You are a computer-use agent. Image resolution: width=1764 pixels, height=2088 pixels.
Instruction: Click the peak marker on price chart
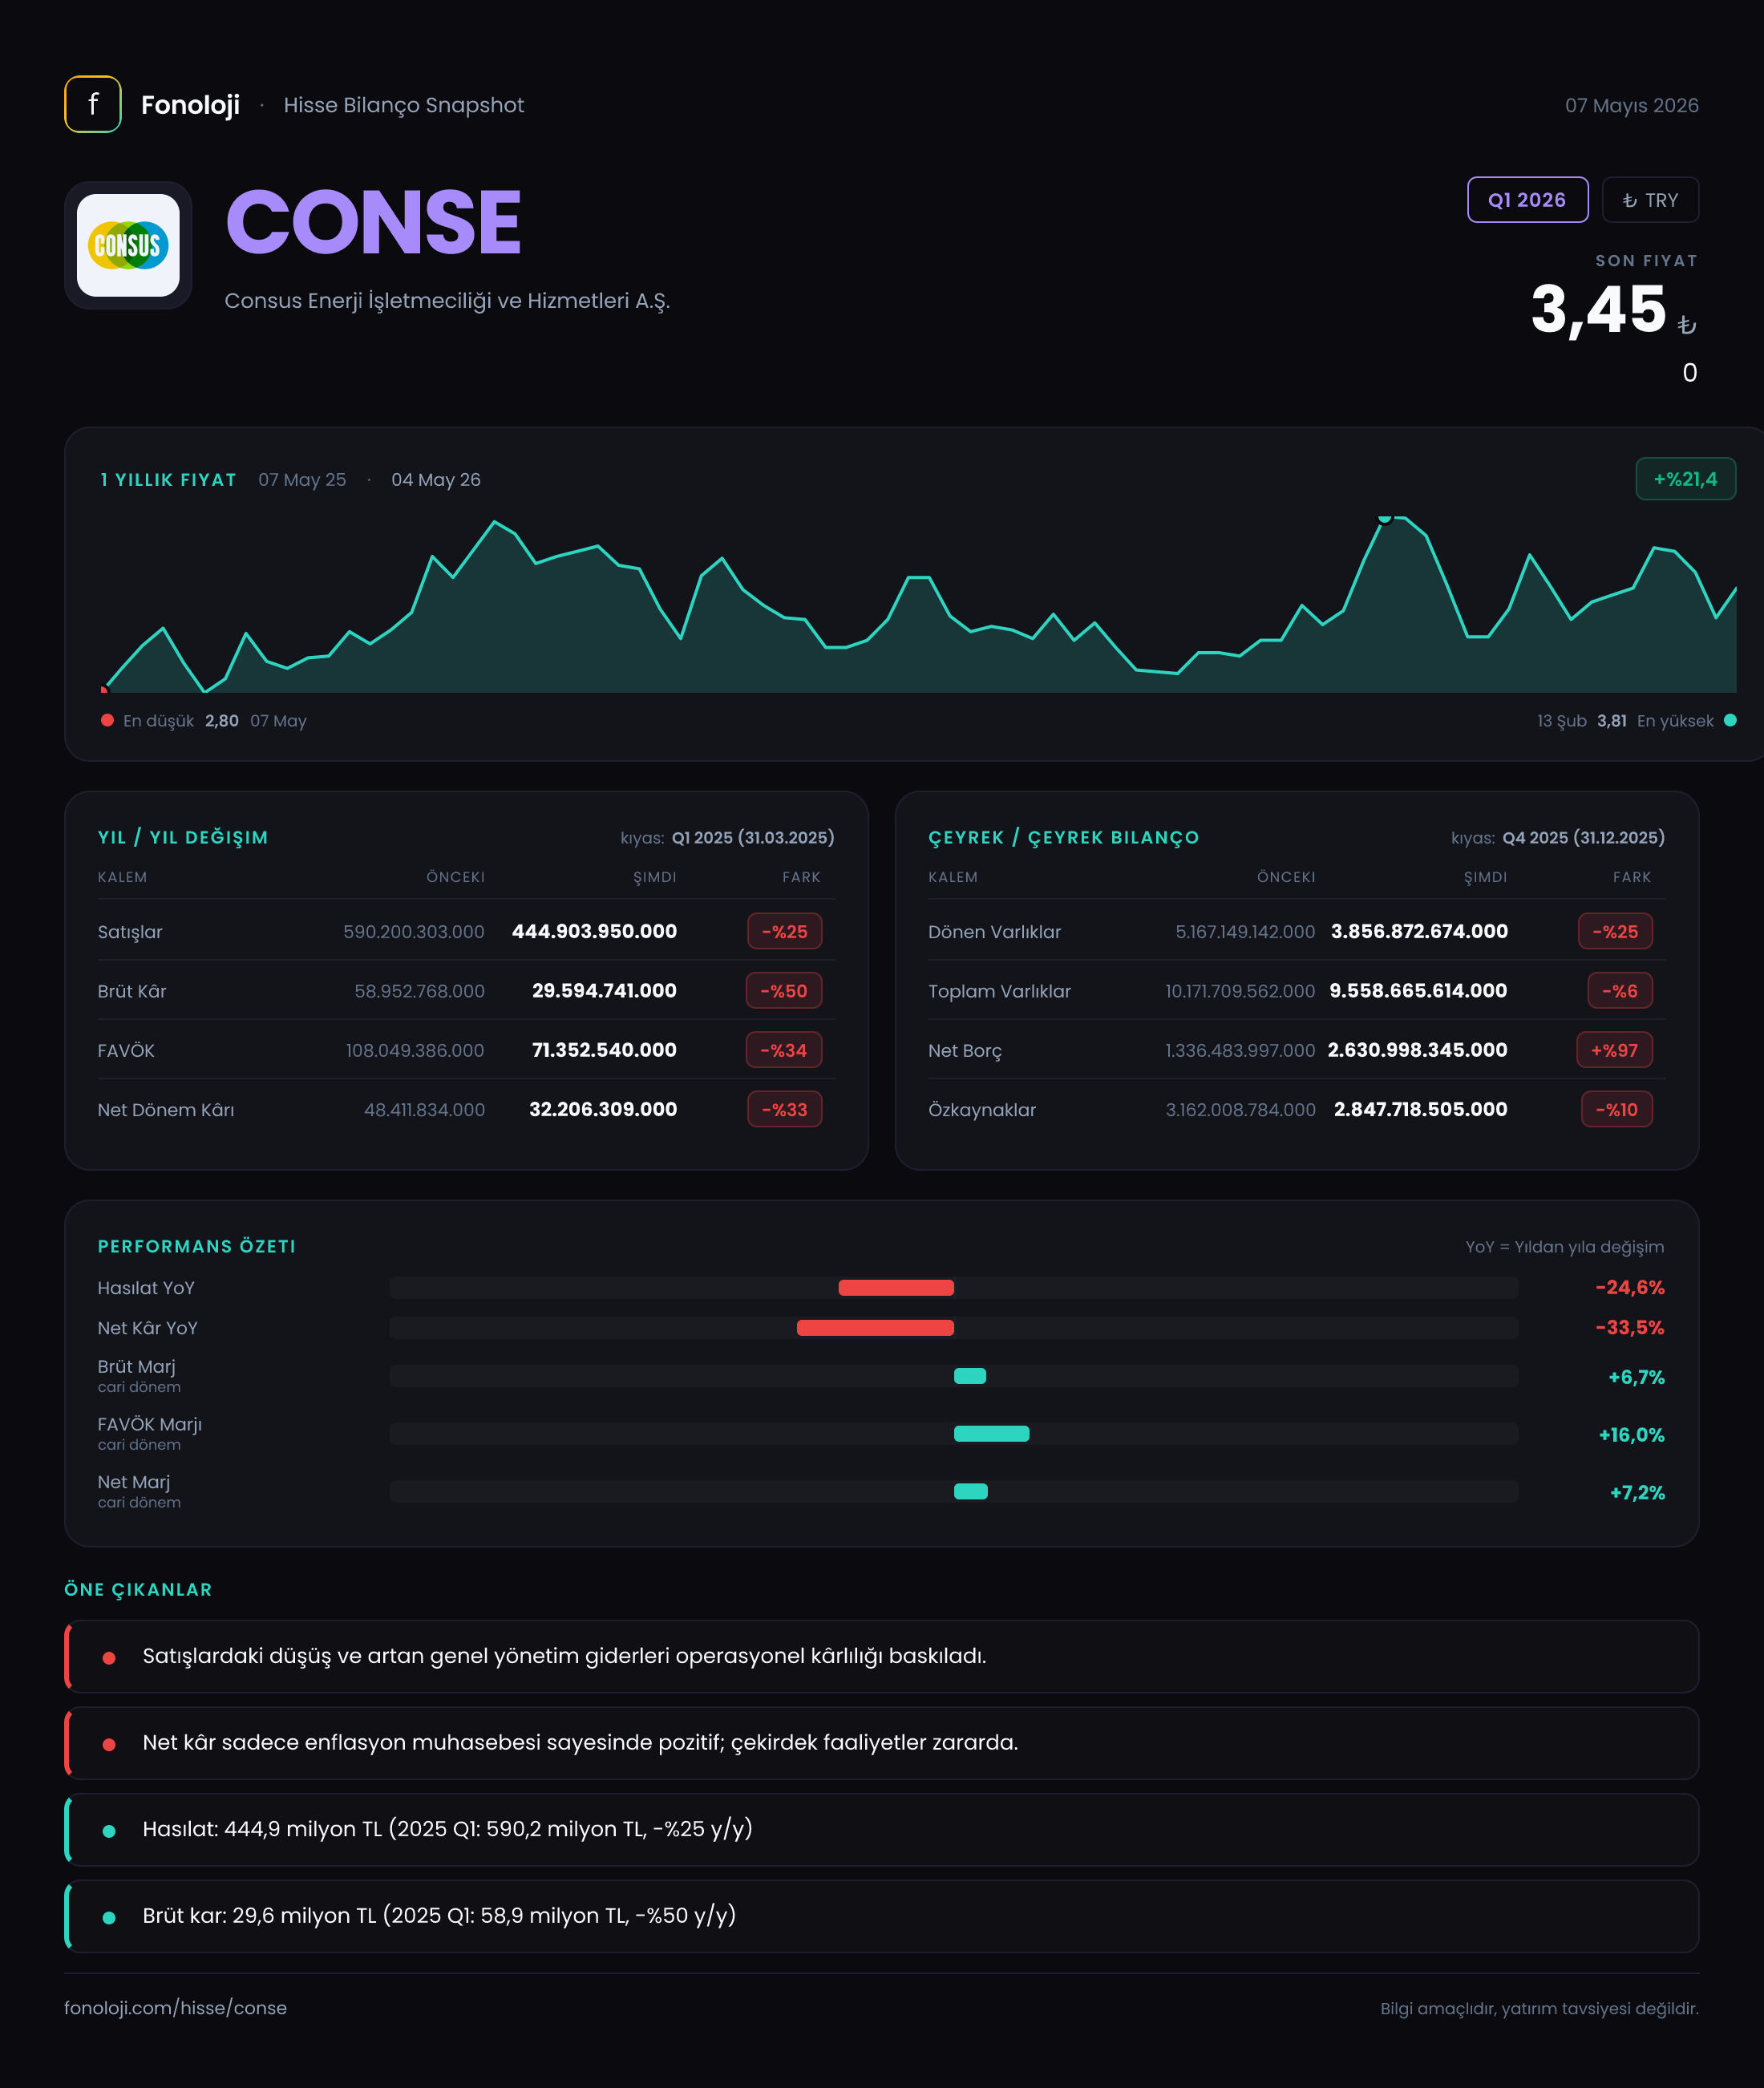click(x=1385, y=517)
